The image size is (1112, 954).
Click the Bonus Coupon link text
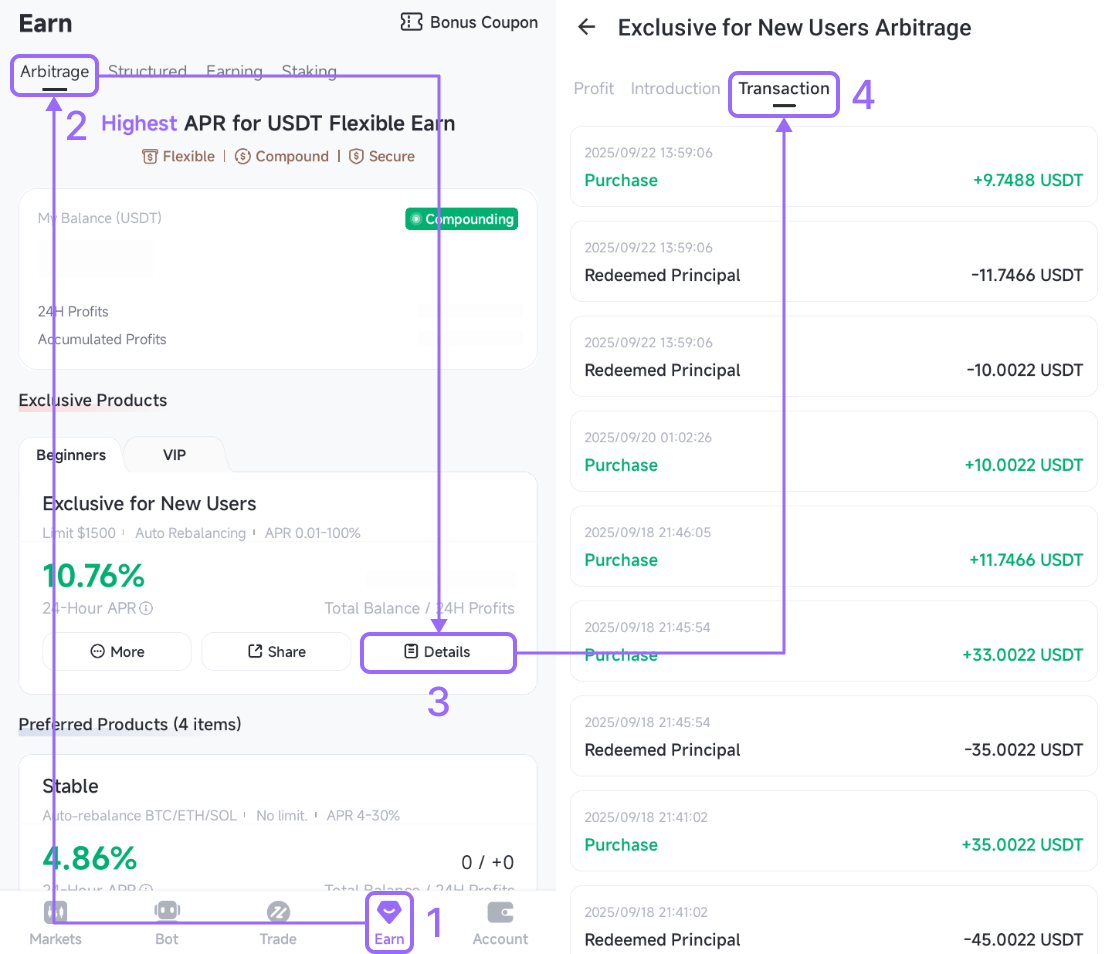click(x=484, y=23)
